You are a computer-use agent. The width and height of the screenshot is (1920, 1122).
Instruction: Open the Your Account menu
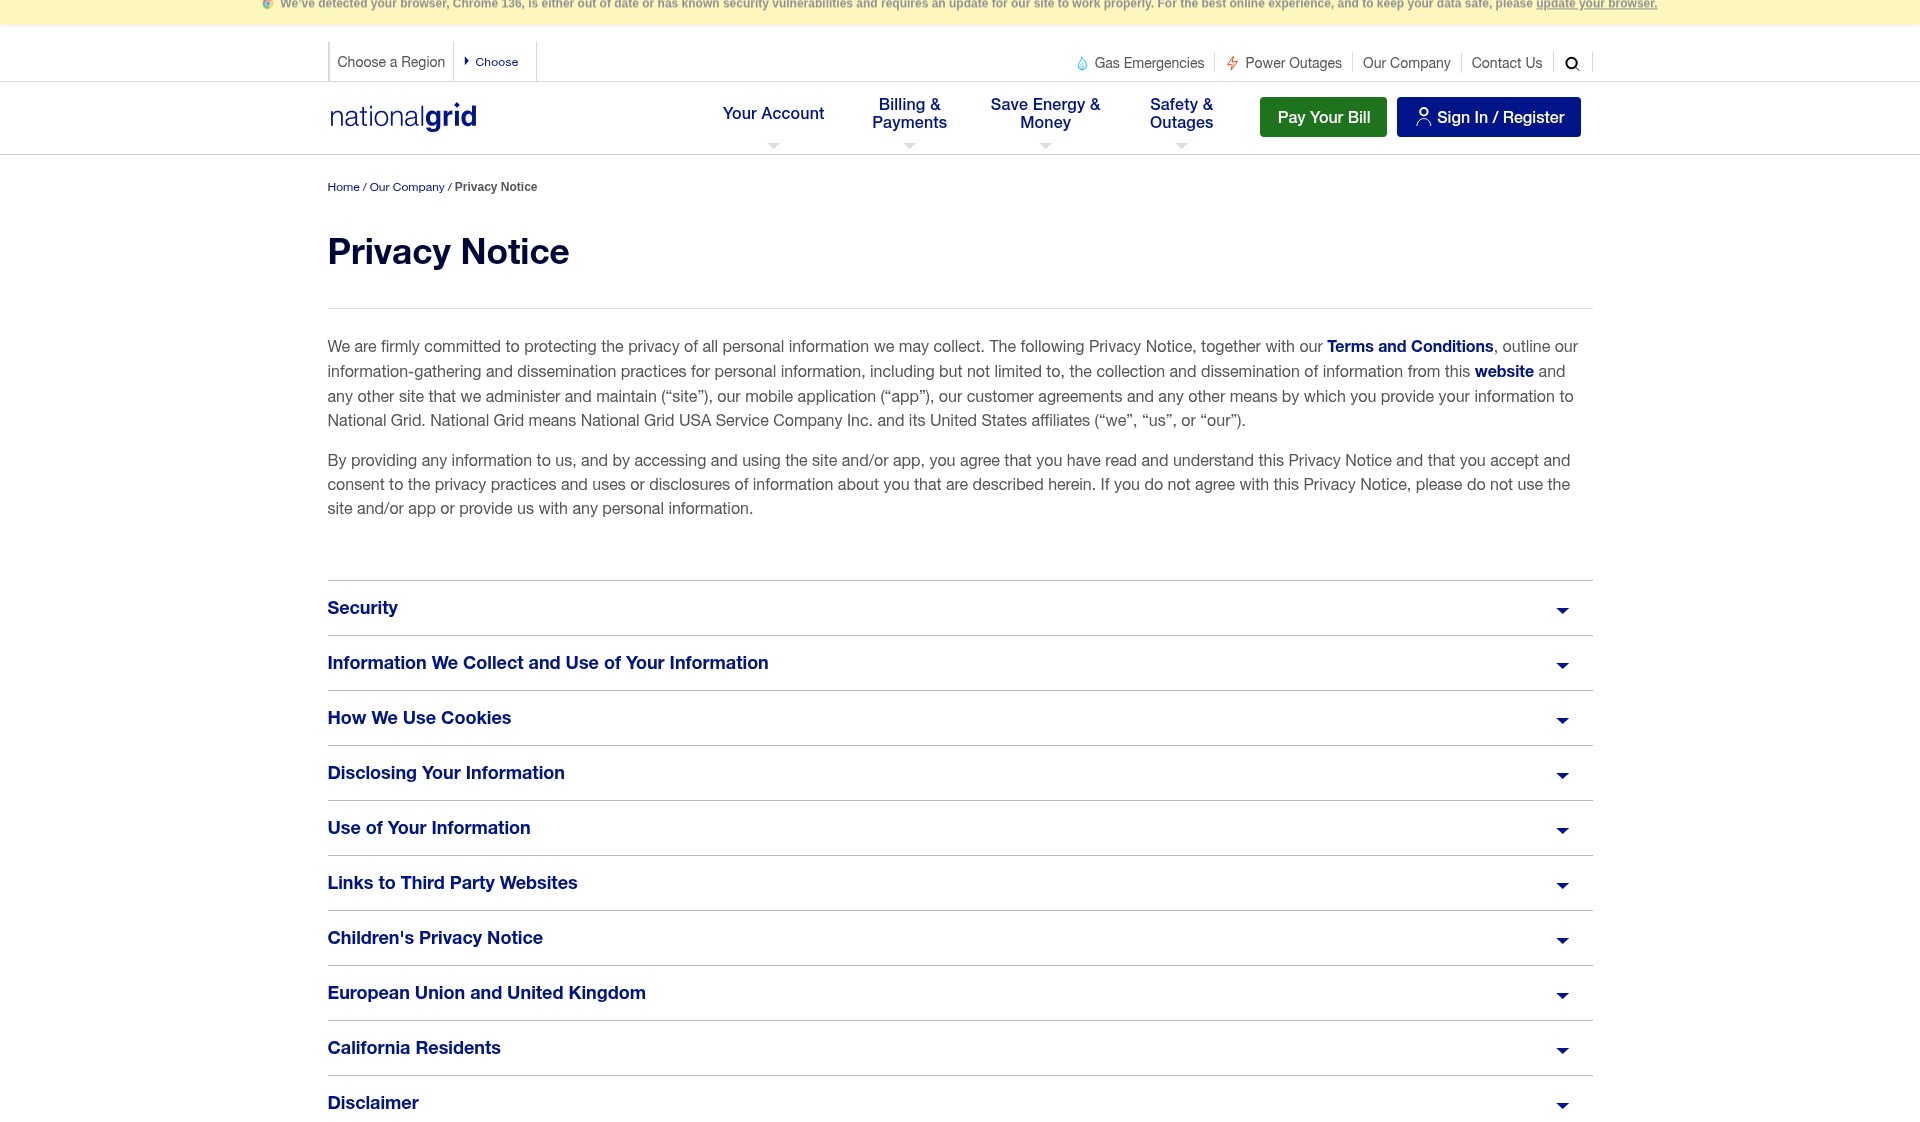[x=773, y=114]
